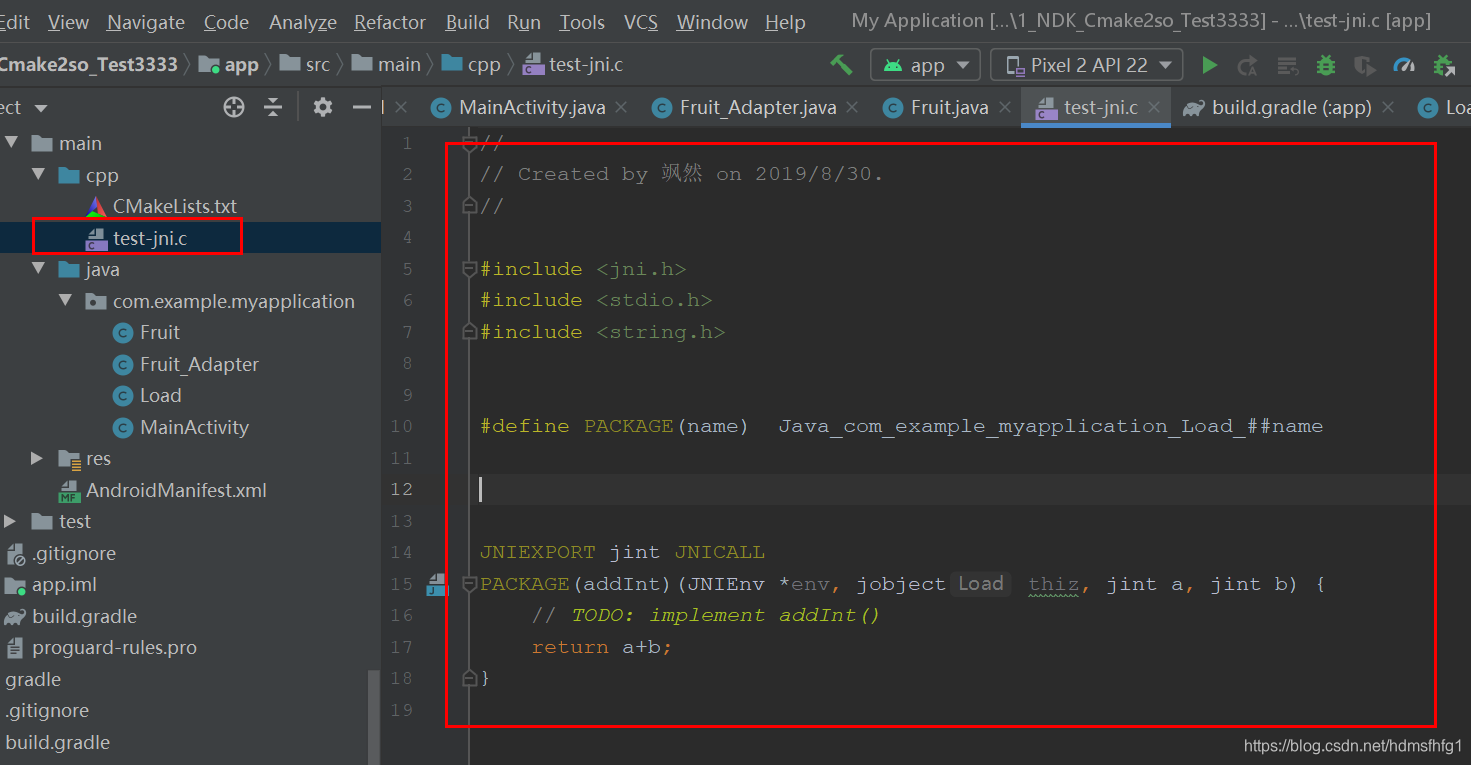Click Collapse All icon in project panel
Image resolution: width=1471 pixels, height=765 pixels.
(273, 107)
